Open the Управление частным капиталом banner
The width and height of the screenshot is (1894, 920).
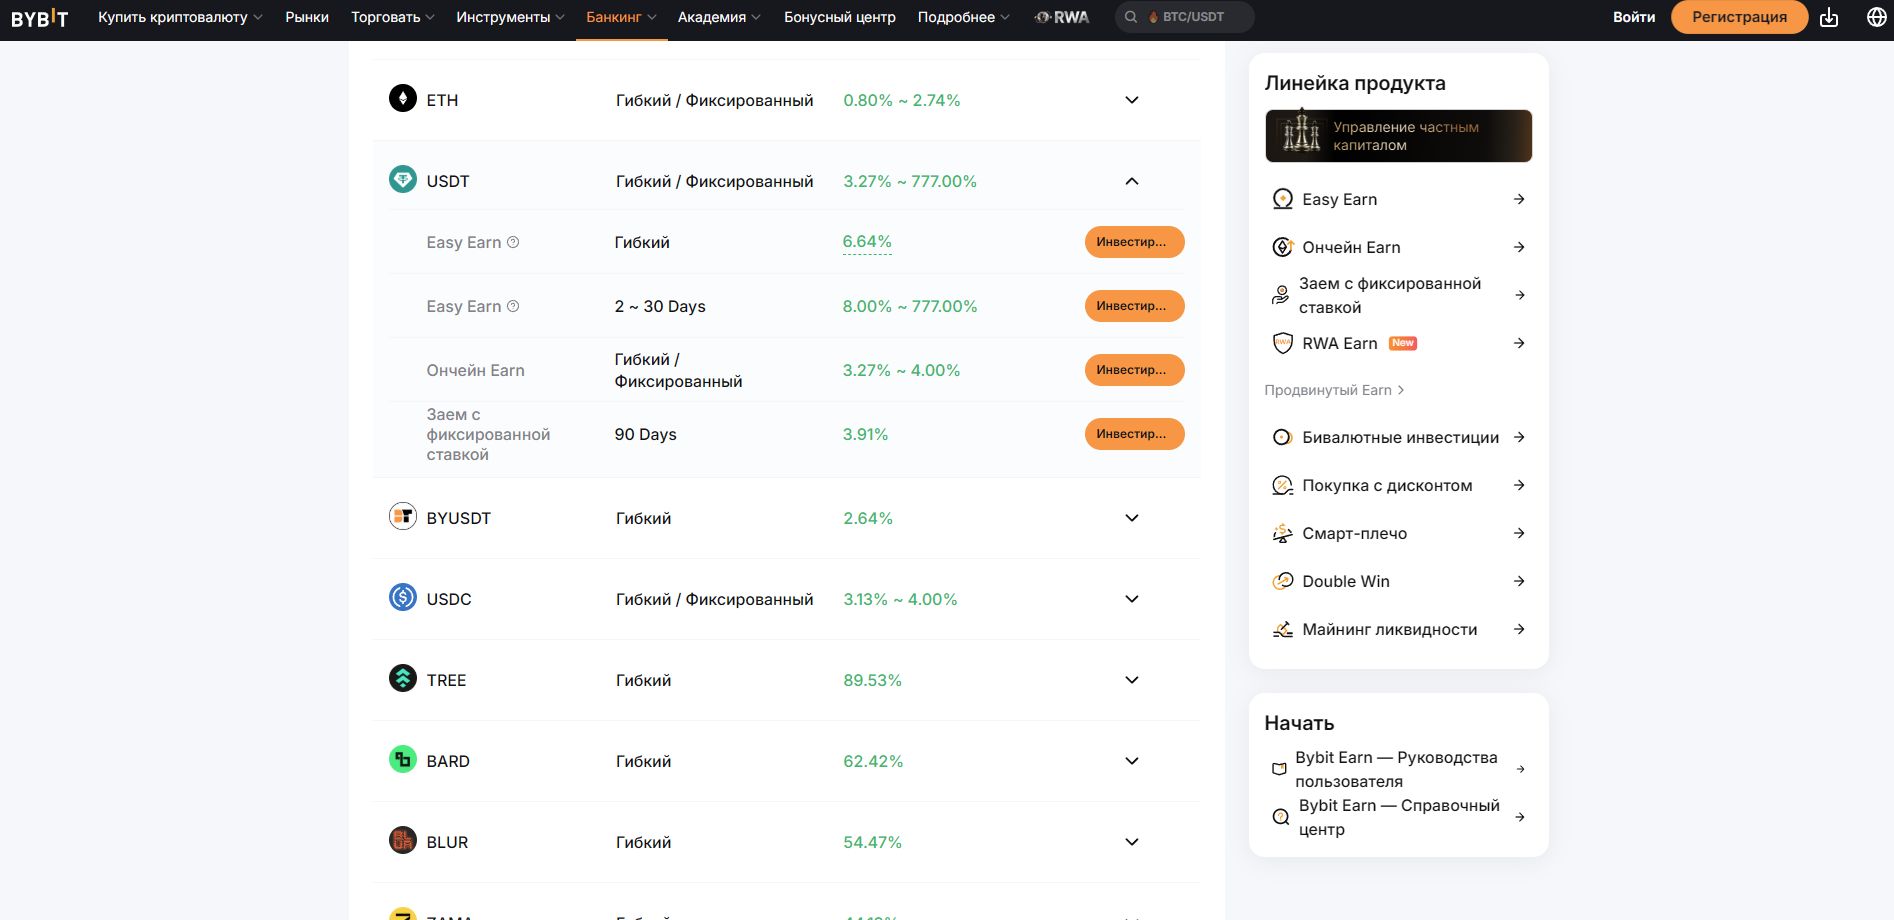coord(1398,136)
